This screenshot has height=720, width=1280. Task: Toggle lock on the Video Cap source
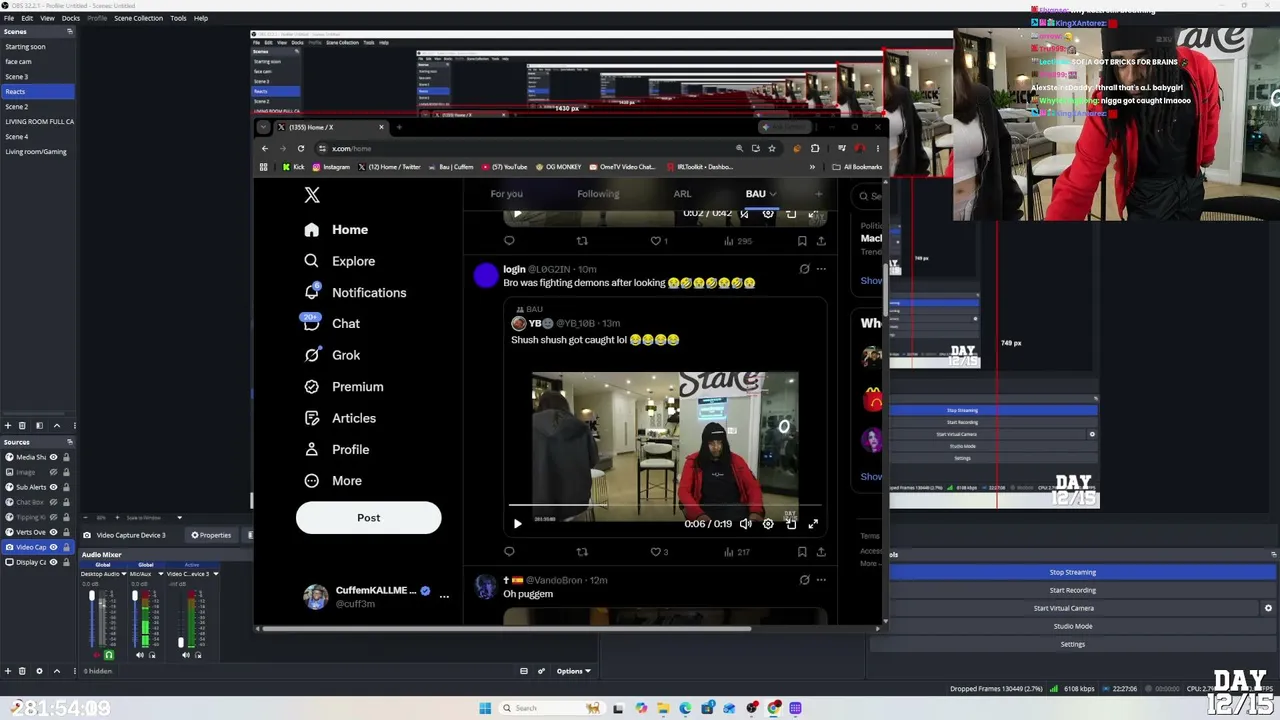[66, 547]
